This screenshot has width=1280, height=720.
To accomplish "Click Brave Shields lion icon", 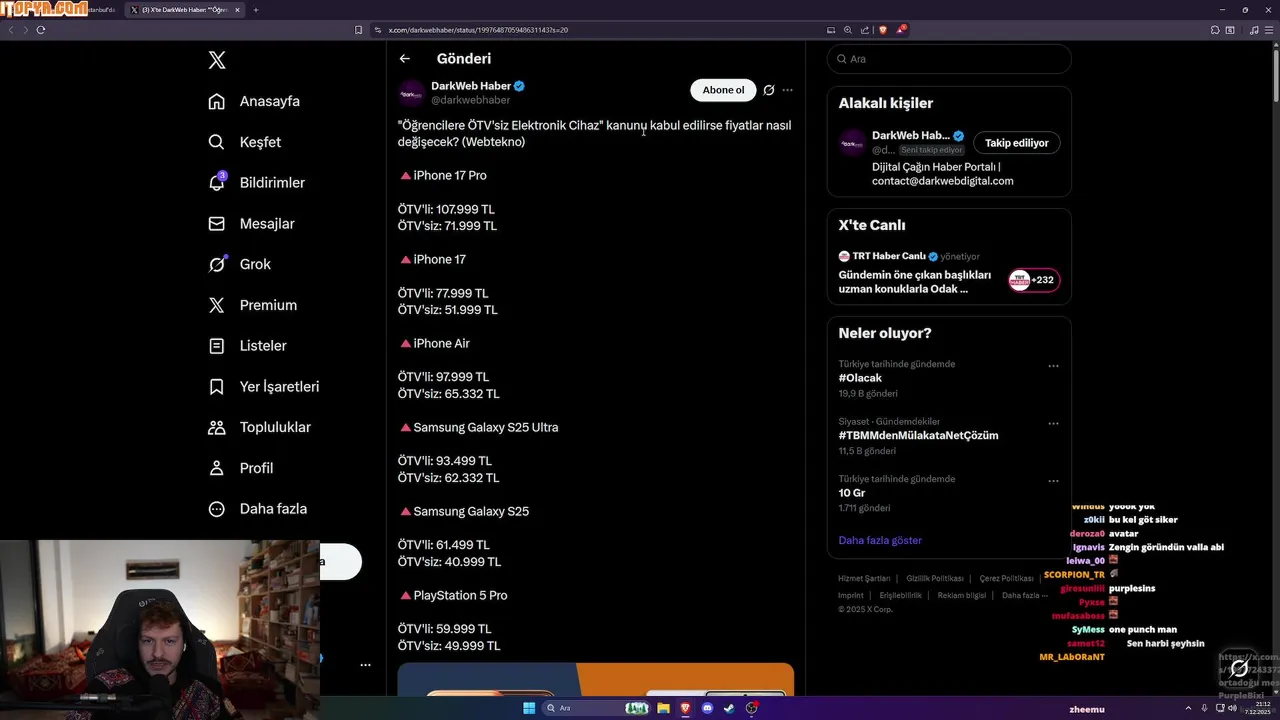I will pyautogui.click(x=883, y=30).
